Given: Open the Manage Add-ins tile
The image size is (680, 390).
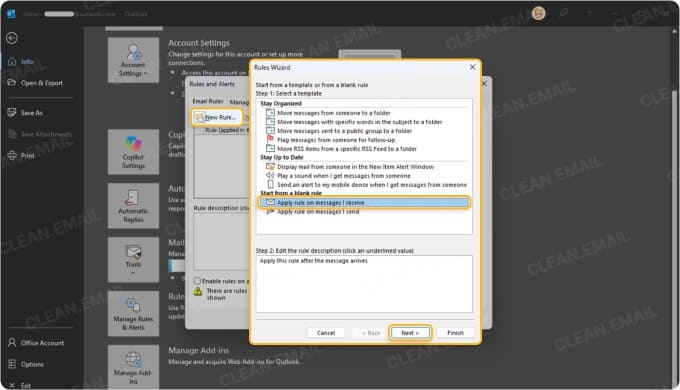Looking at the screenshot, I should tap(133, 367).
